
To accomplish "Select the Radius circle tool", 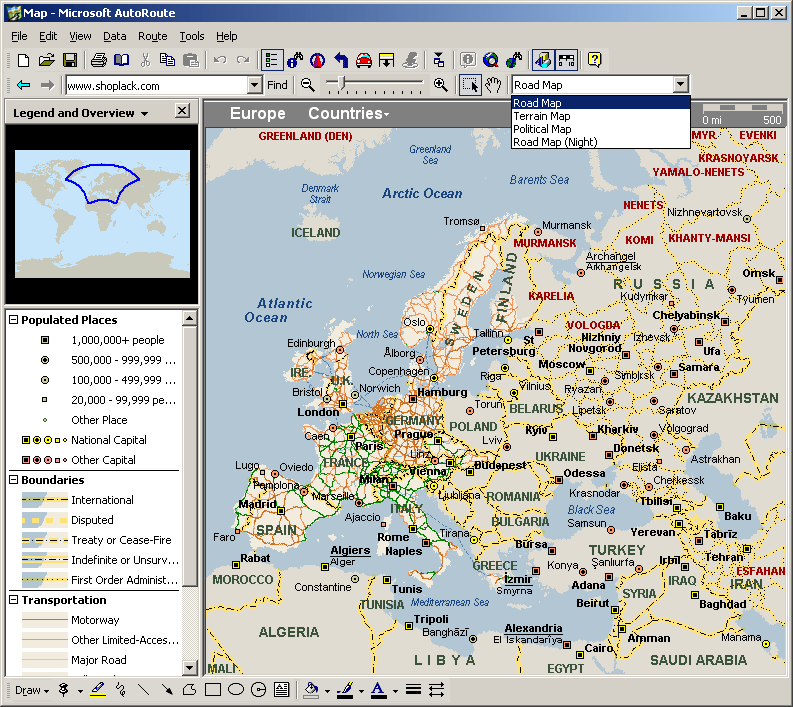I will [258, 690].
